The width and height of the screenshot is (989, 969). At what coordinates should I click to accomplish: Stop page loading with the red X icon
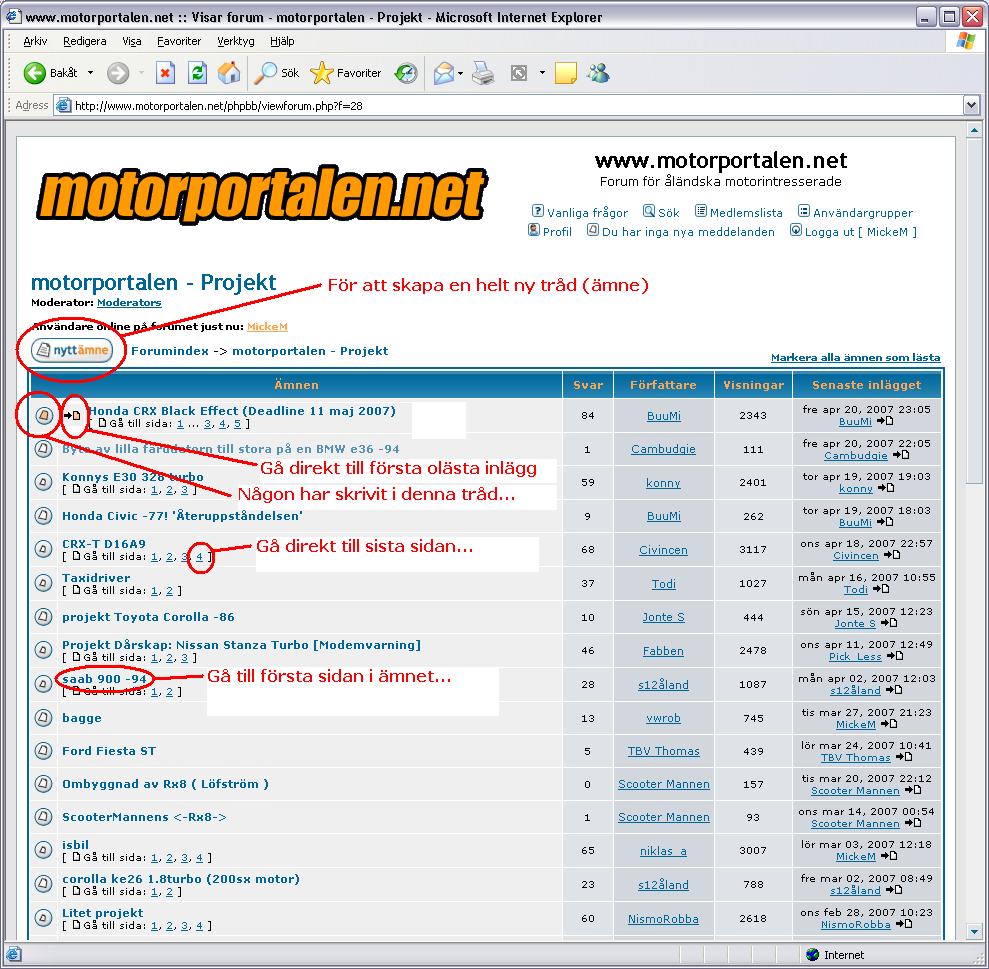(x=165, y=73)
